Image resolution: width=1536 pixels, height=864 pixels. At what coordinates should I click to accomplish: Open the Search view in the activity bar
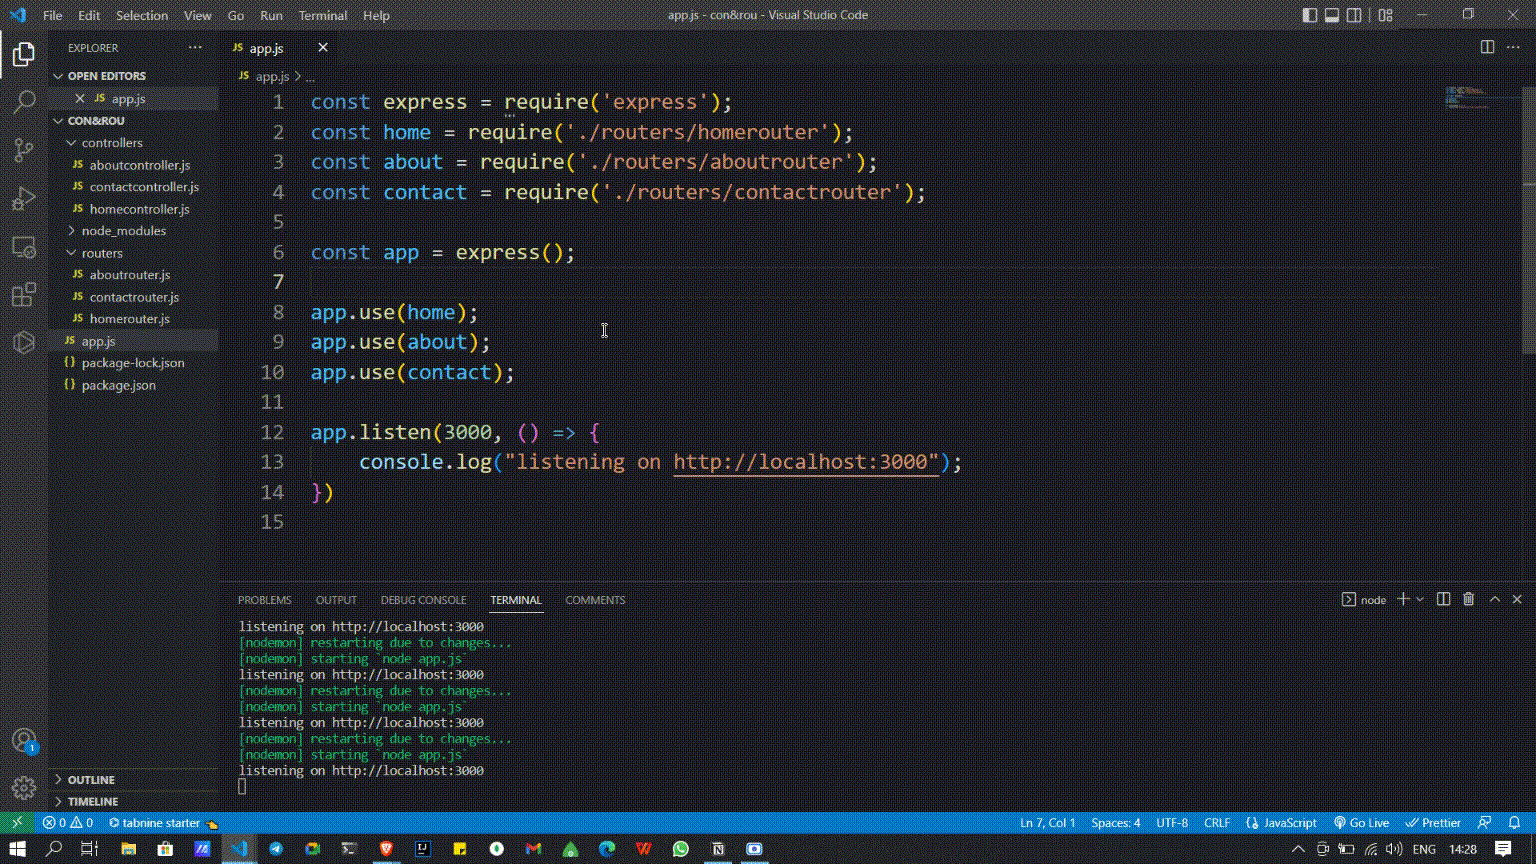coord(24,102)
